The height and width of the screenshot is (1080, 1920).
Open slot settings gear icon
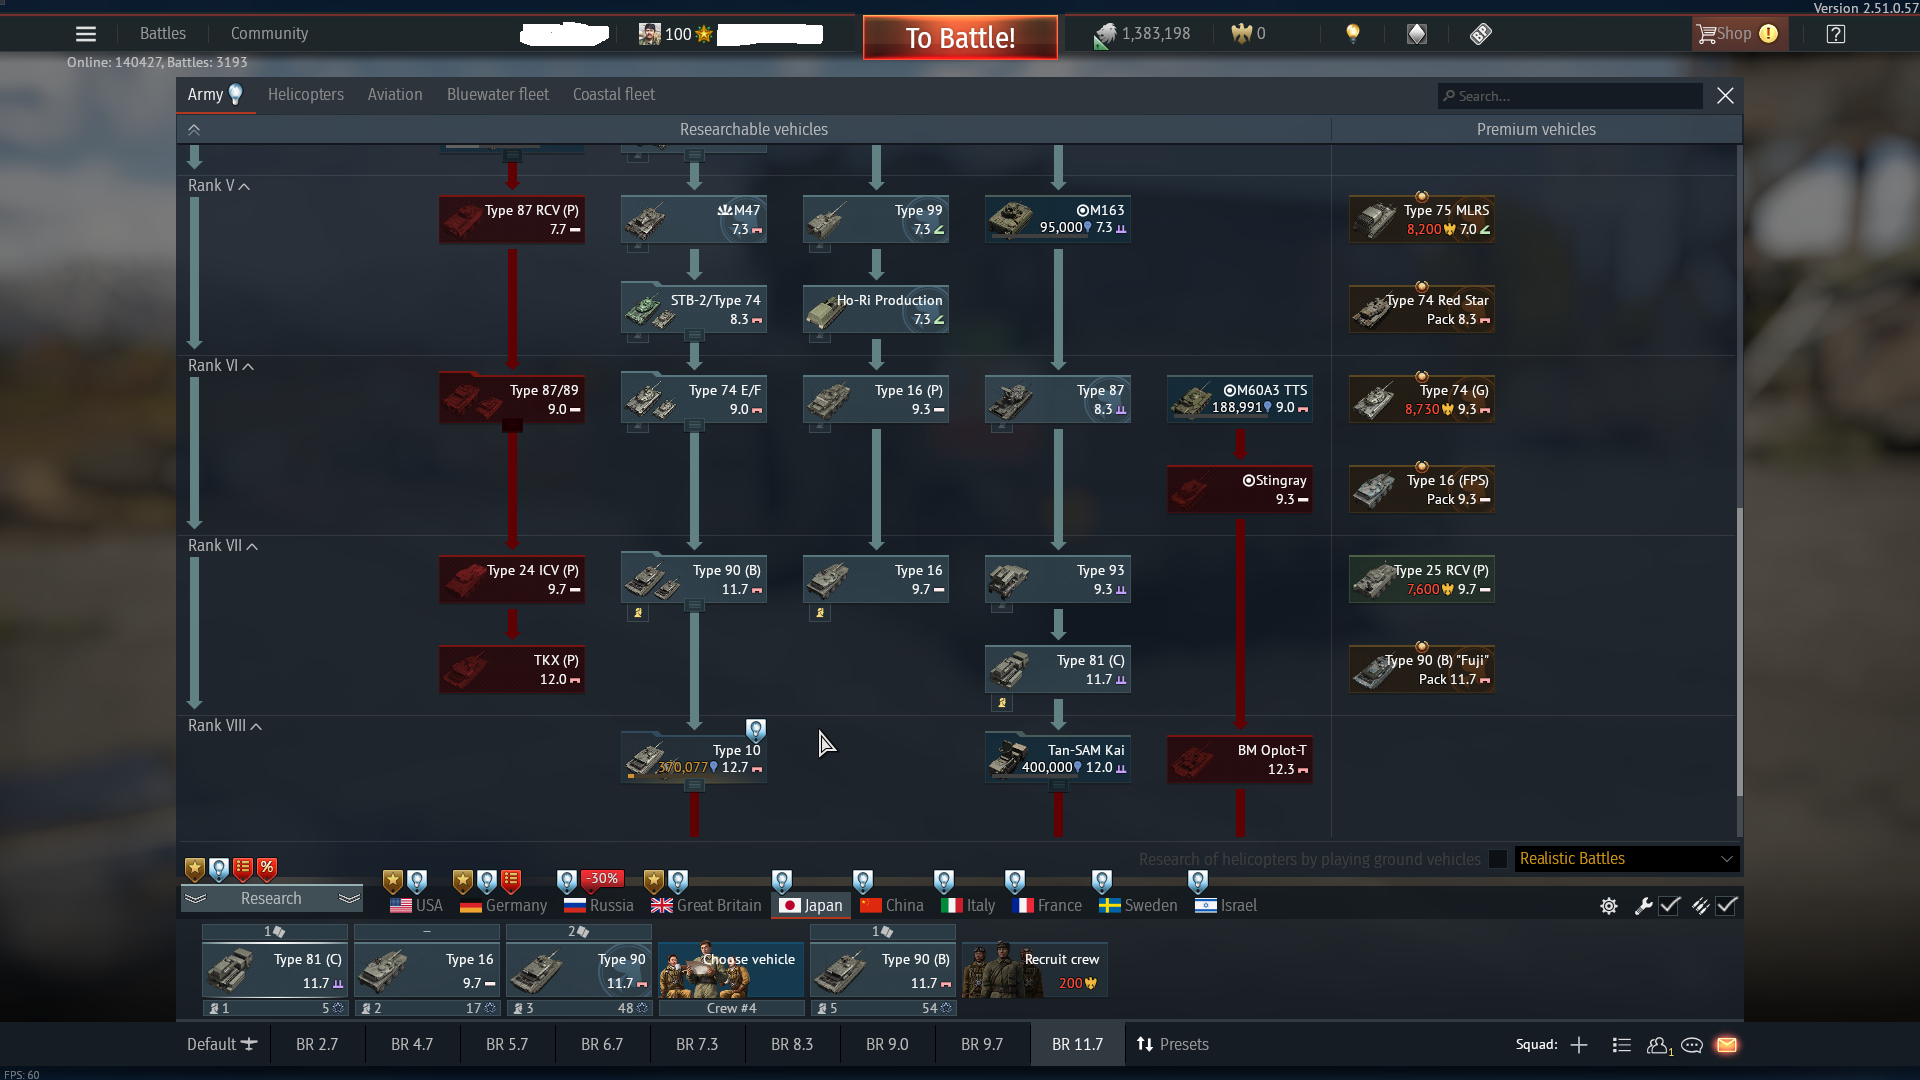pyautogui.click(x=1609, y=906)
